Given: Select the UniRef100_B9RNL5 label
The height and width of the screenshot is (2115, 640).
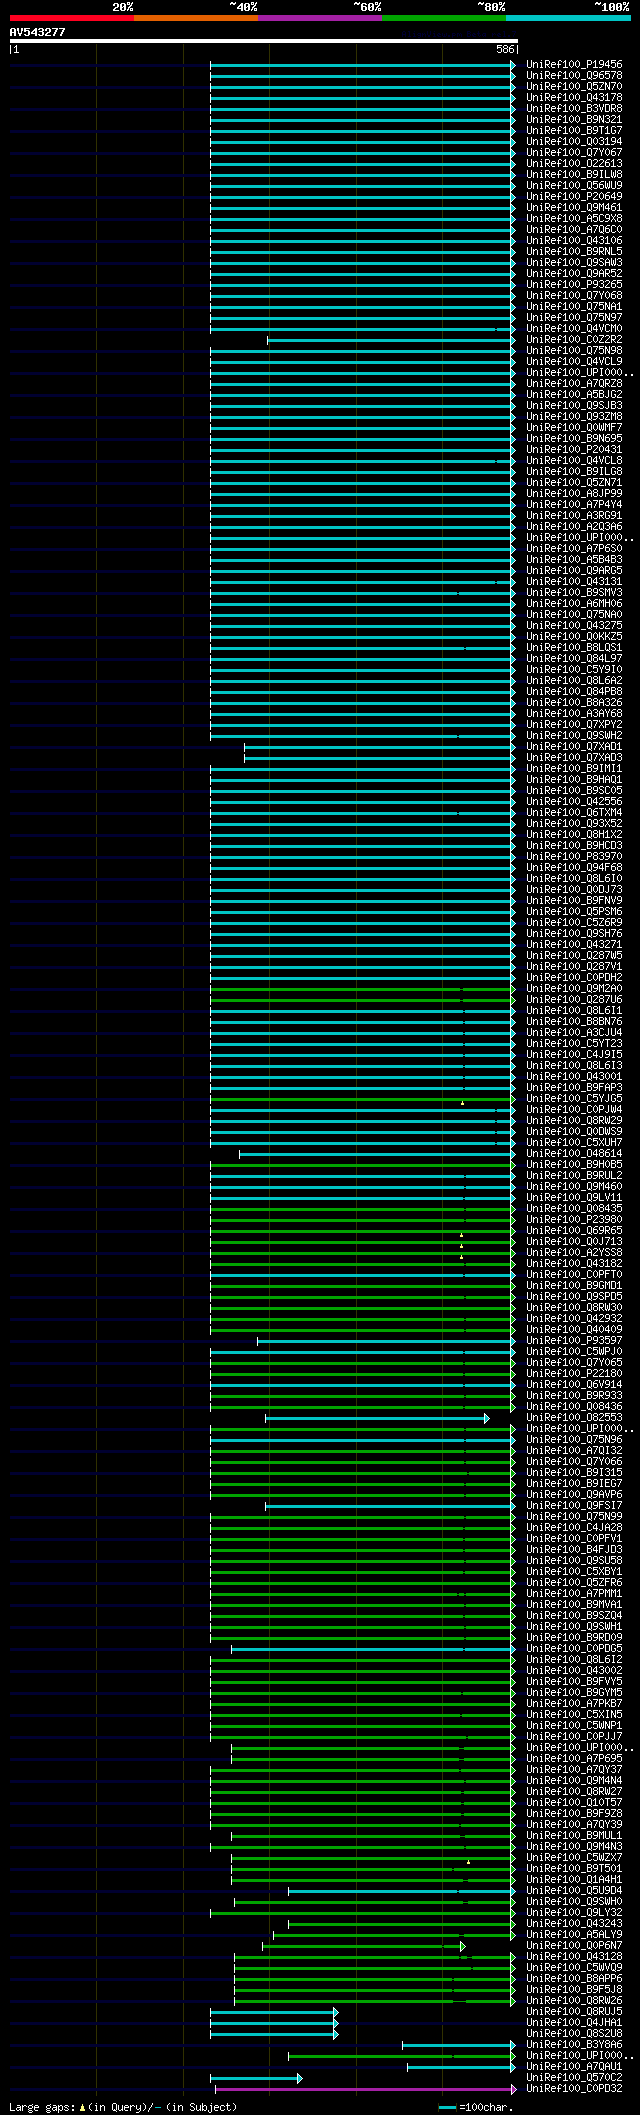Looking at the screenshot, I should pyautogui.click(x=574, y=251).
